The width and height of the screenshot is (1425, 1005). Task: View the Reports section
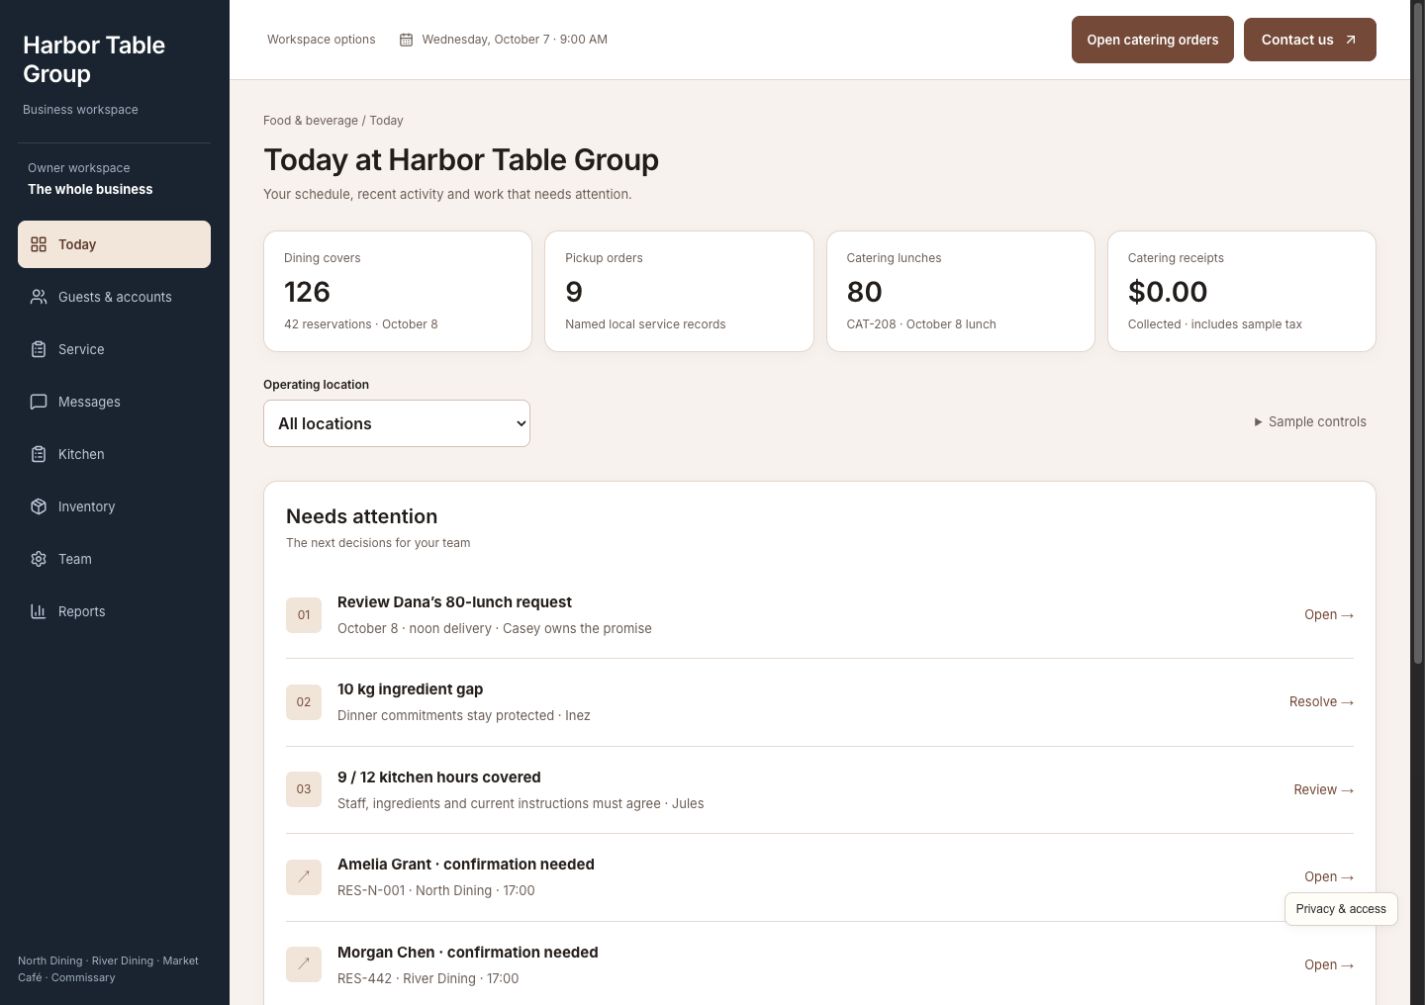tap(114, 612)
